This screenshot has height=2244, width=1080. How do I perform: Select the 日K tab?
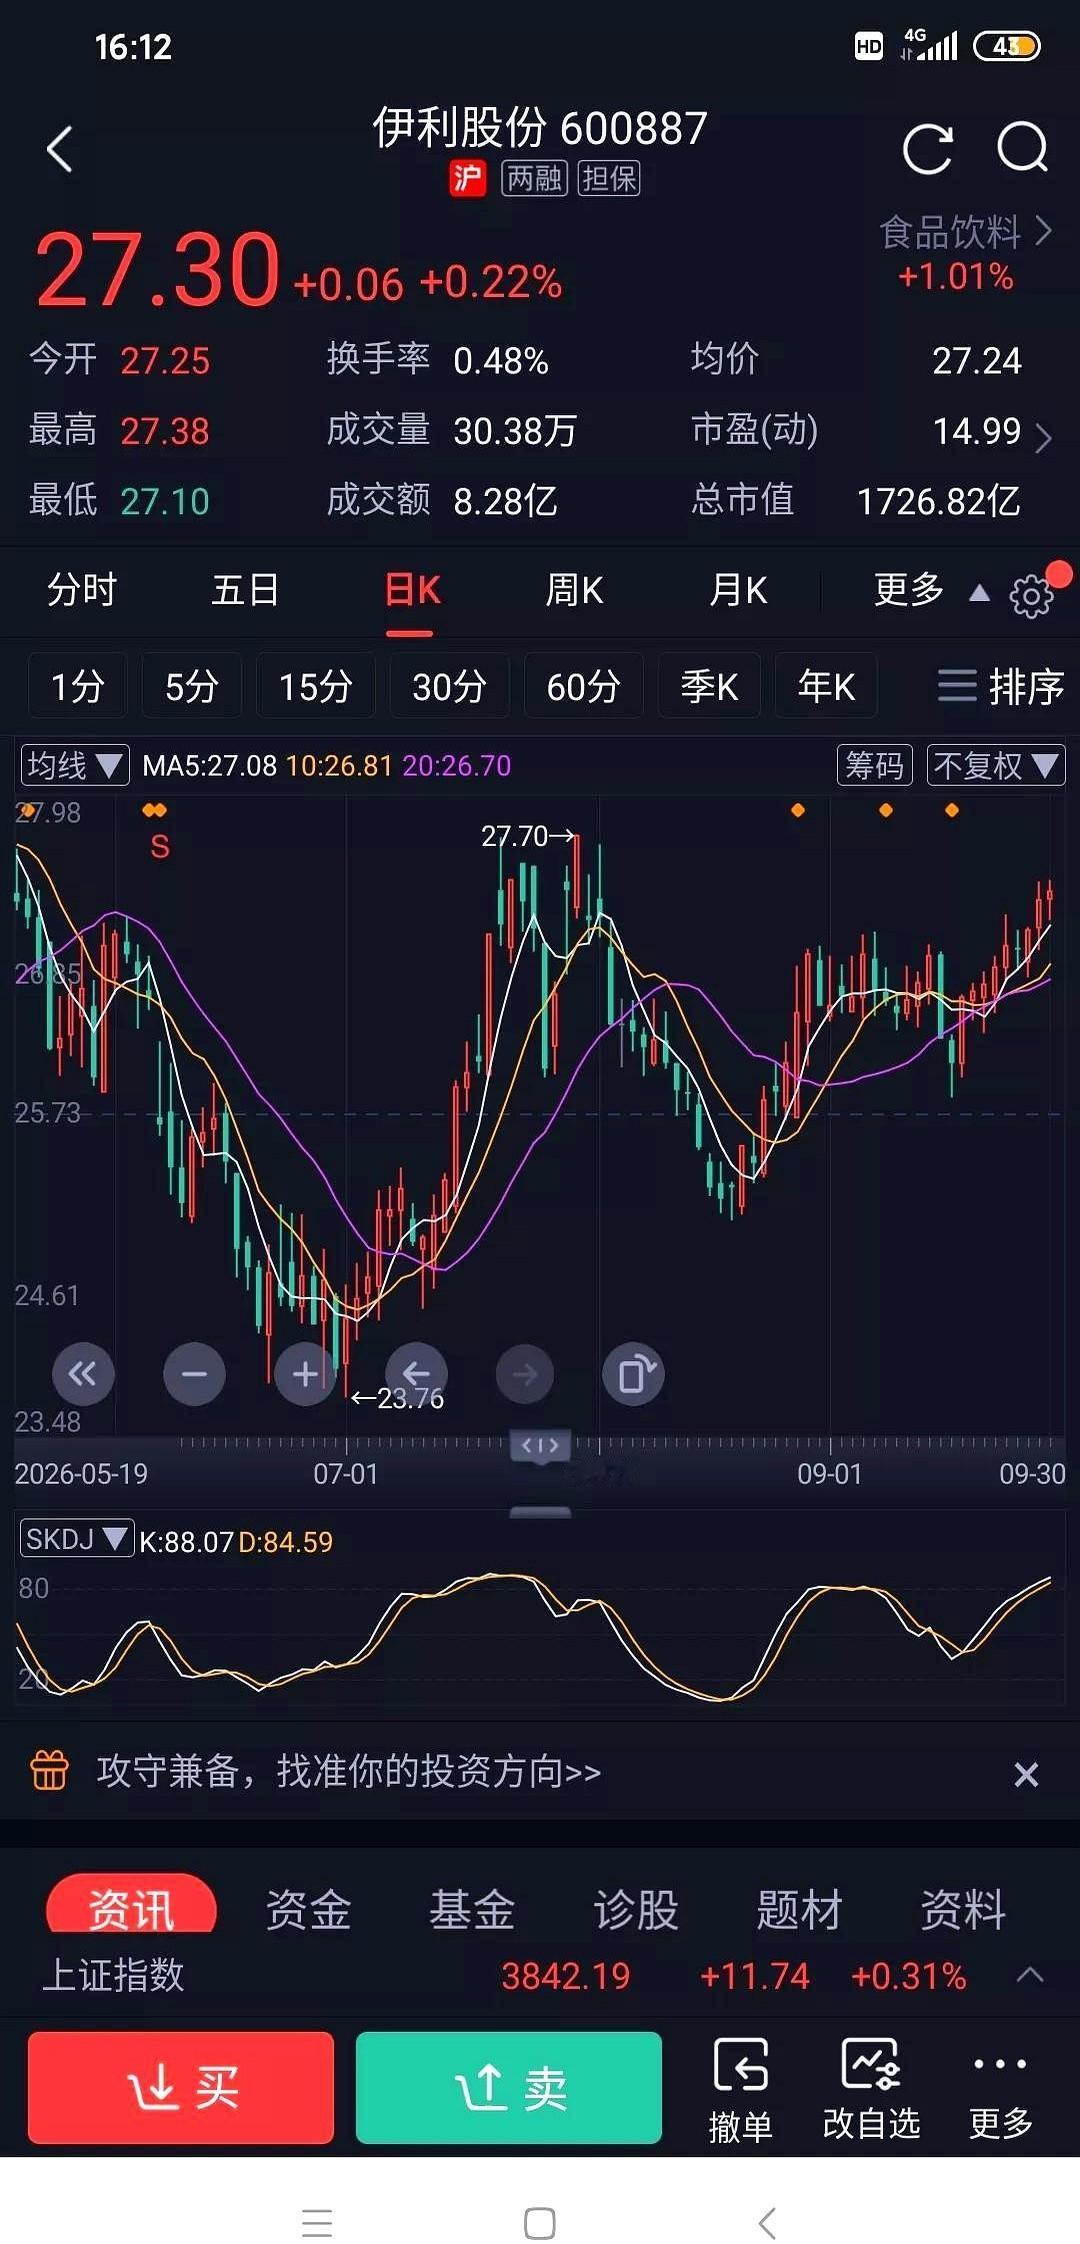[412, 590]
